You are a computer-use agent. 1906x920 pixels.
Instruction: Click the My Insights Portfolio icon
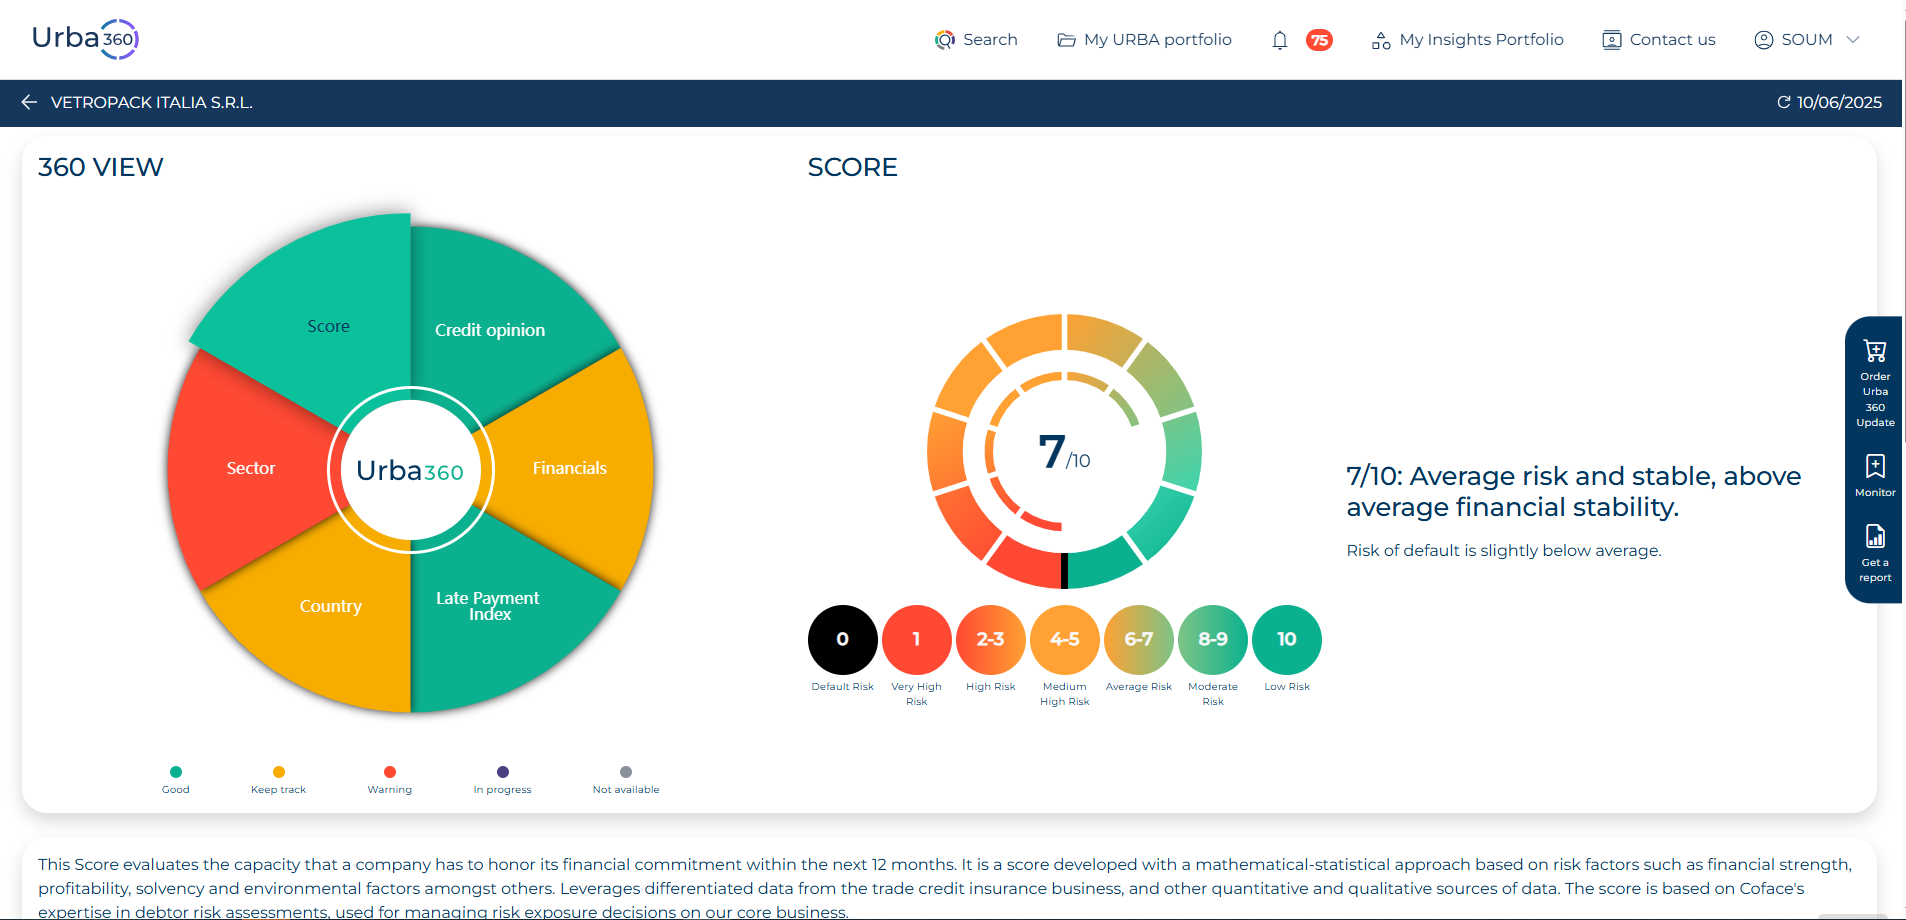[x=1381, y=40]
